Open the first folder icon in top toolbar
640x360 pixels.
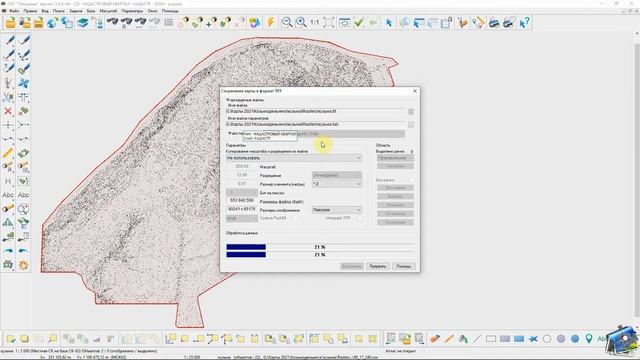10,22
